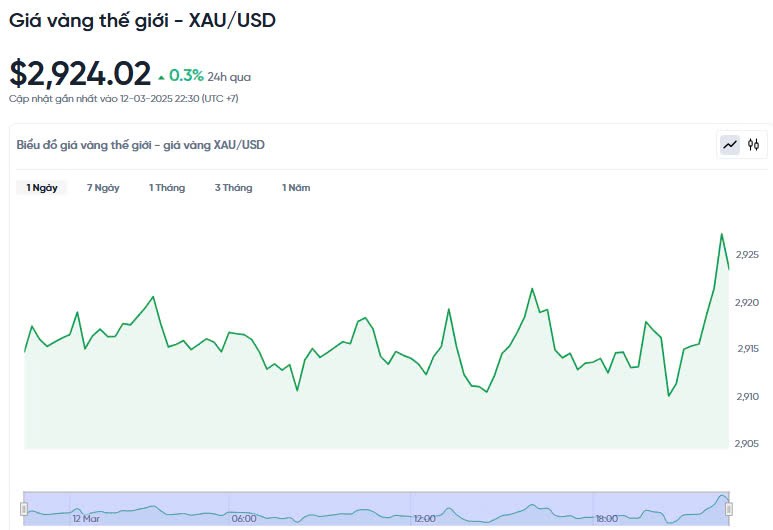Click the green up-arrow next to 0.3%
The height and width of the screenshot is (530, 773).
tap(161, 76)
